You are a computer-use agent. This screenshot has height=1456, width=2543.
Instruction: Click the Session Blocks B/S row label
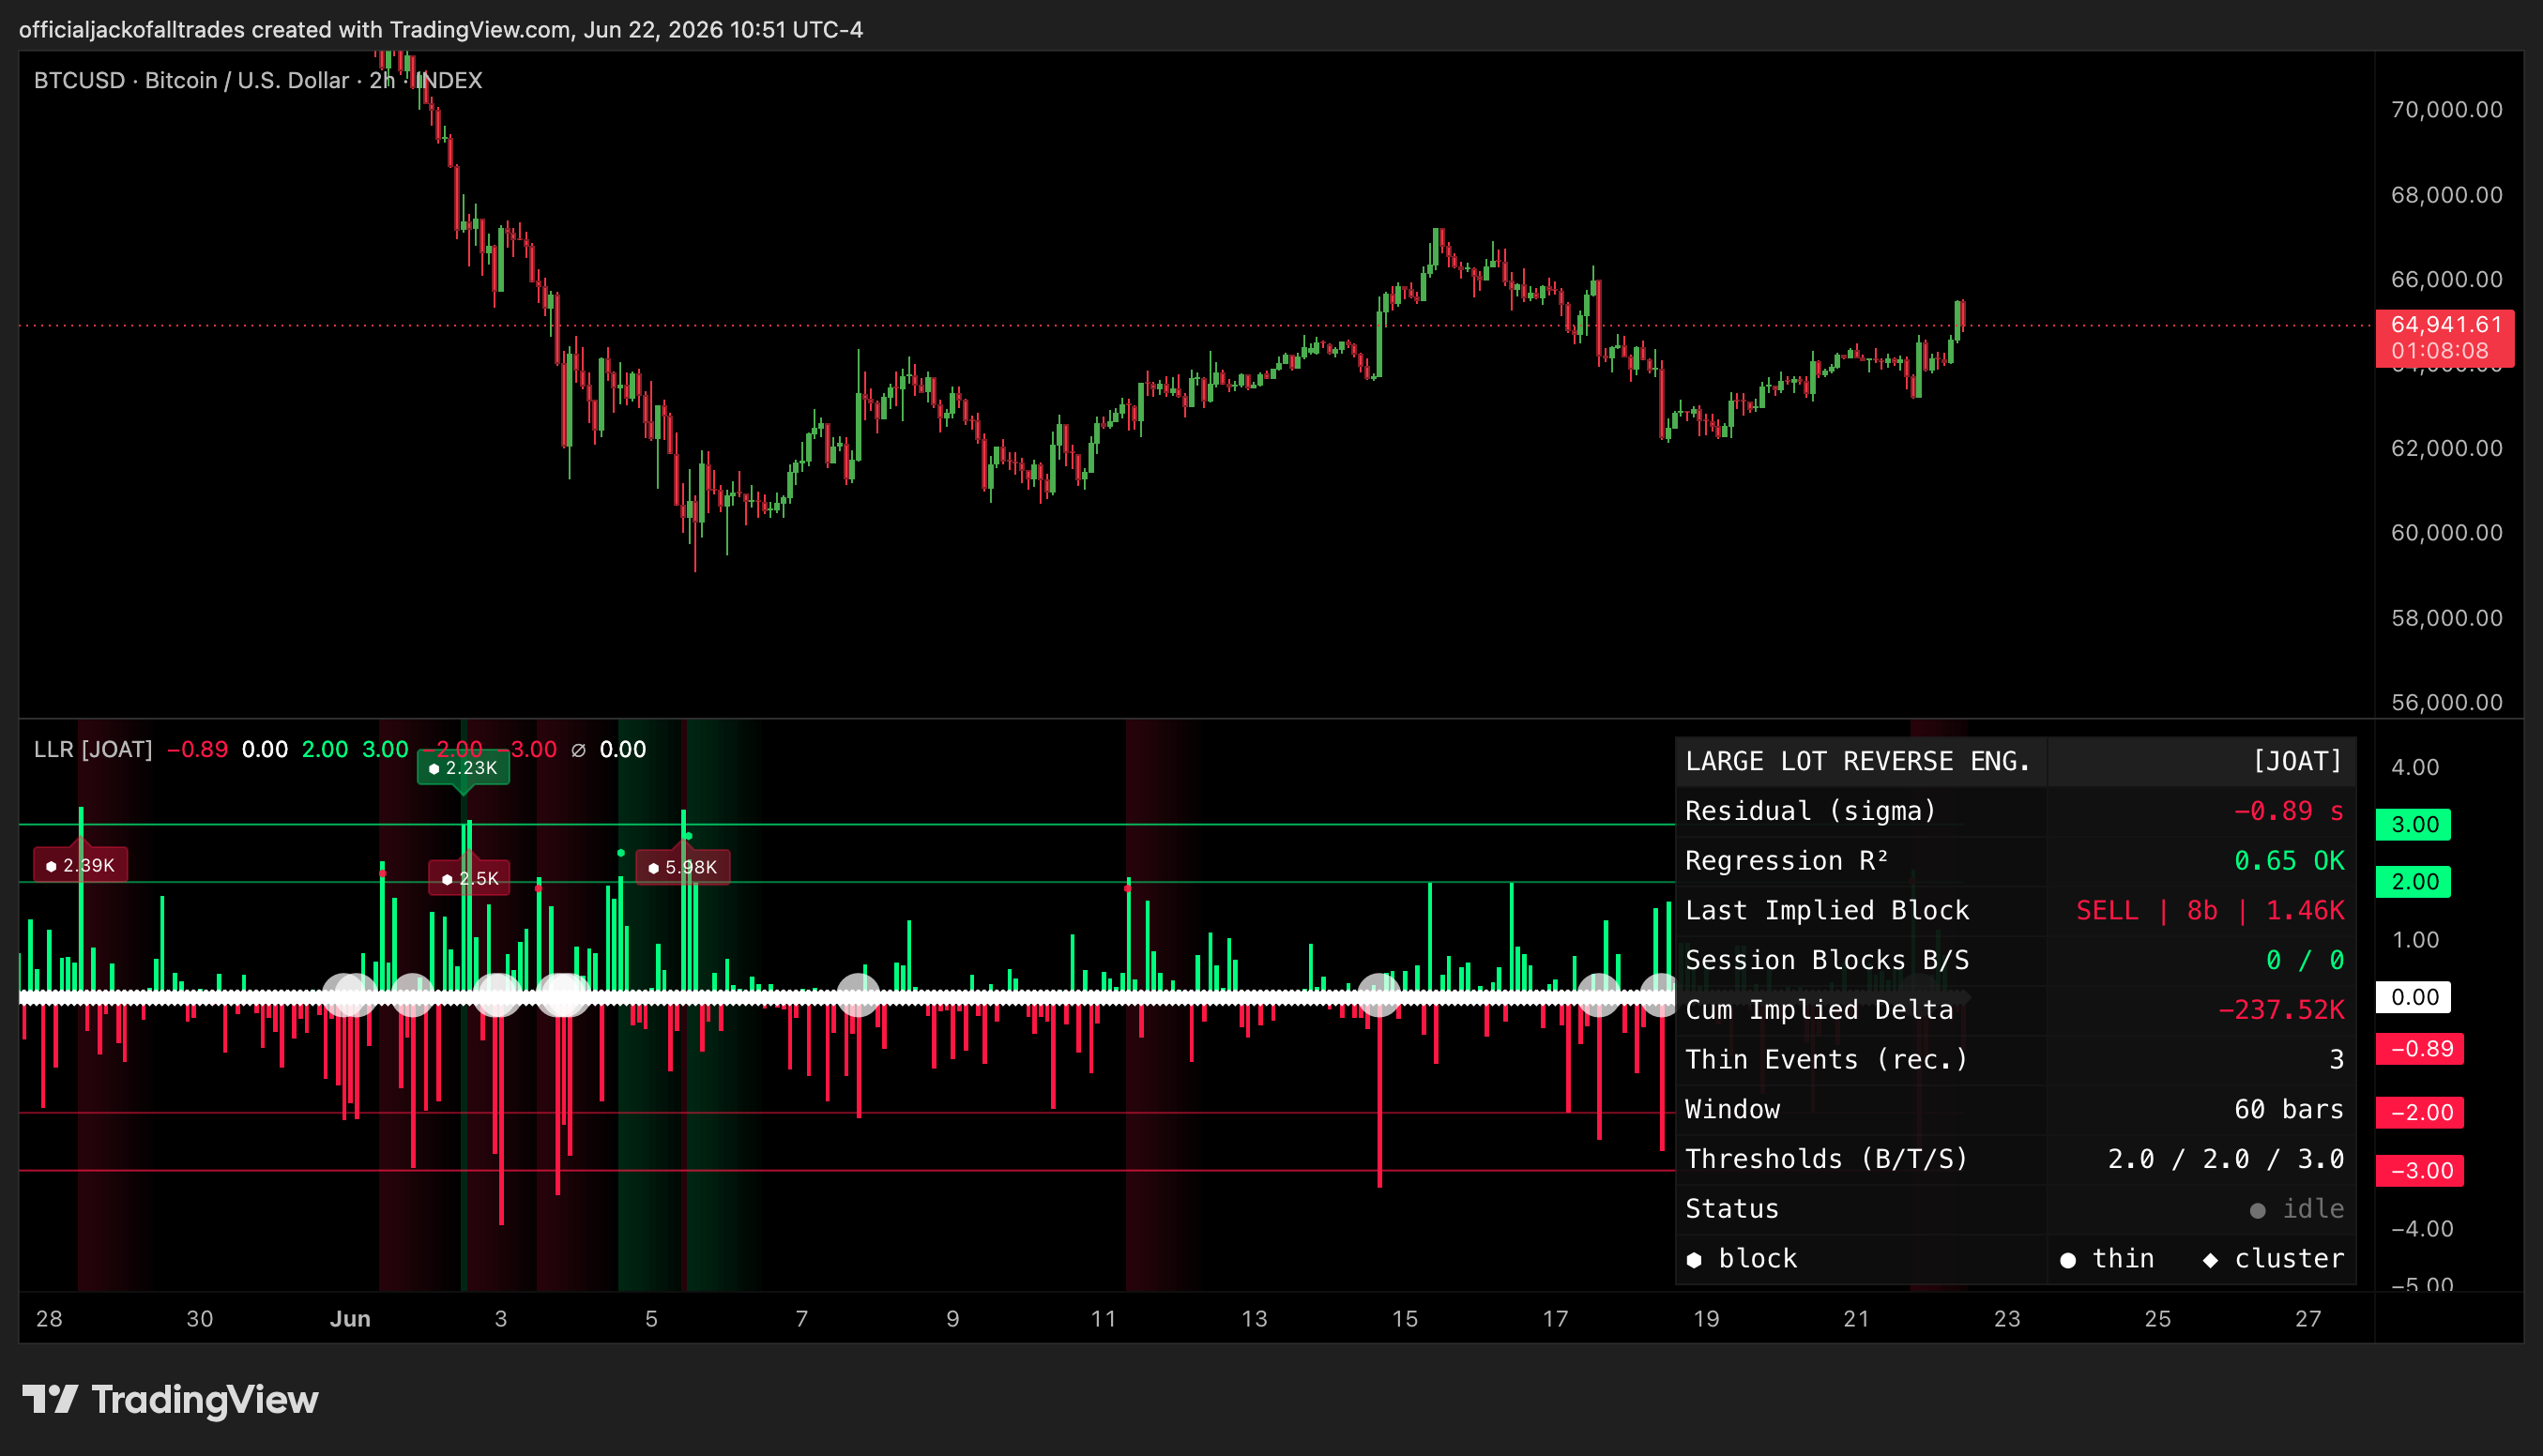[x=1826, y=960]
